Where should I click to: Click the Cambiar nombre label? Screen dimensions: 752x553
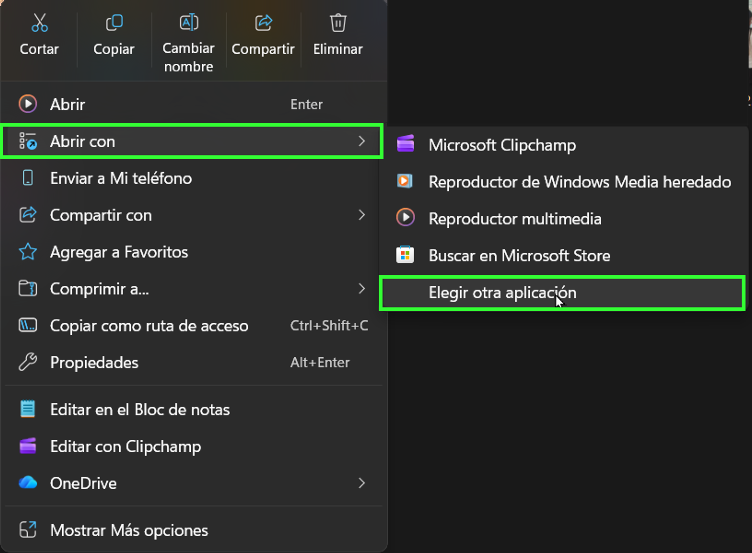pos(188,57)
